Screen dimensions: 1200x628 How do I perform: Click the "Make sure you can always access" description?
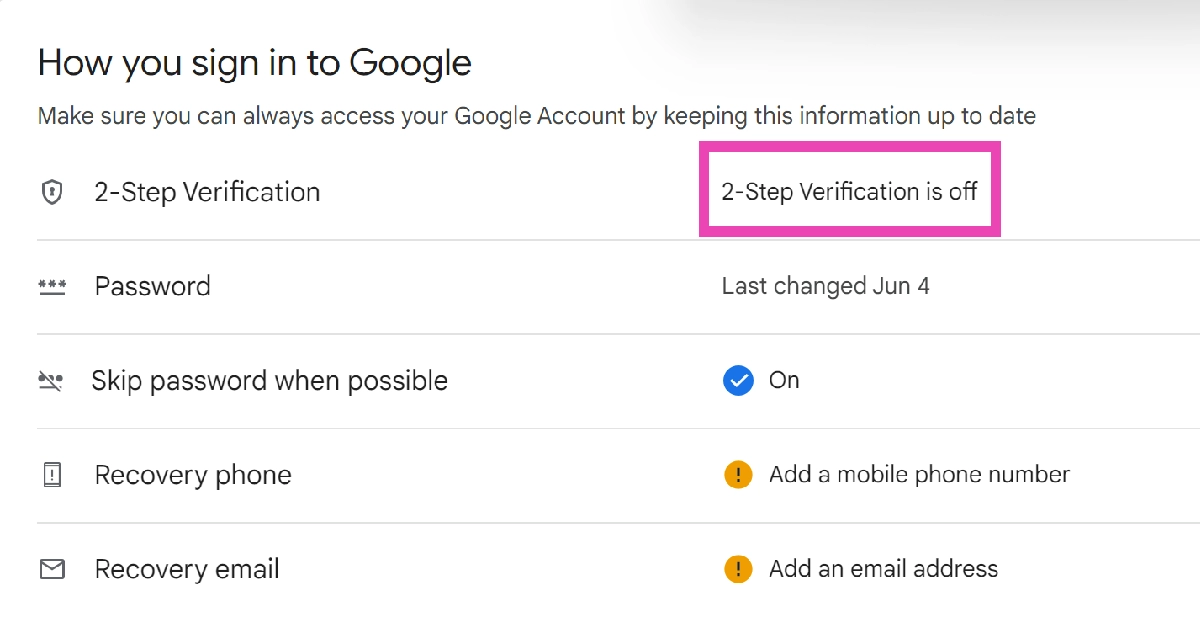(x=536, y=116)
